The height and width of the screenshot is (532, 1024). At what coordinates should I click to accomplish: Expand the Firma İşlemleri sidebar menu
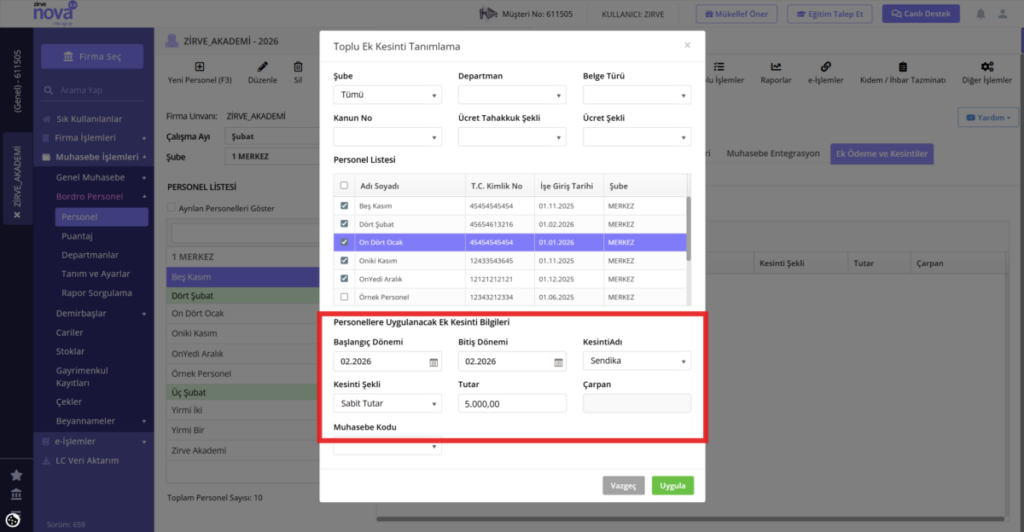pos(93,138)
